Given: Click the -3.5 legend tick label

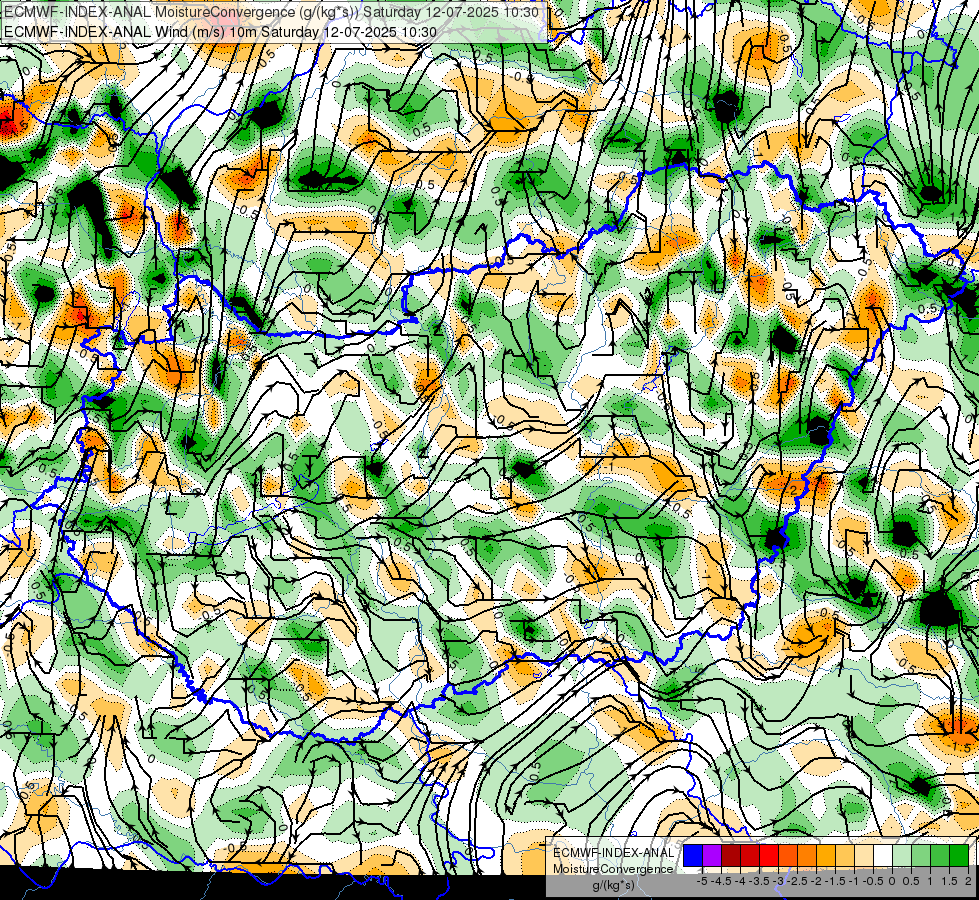Looking at the screenshot, I should 759,881.
